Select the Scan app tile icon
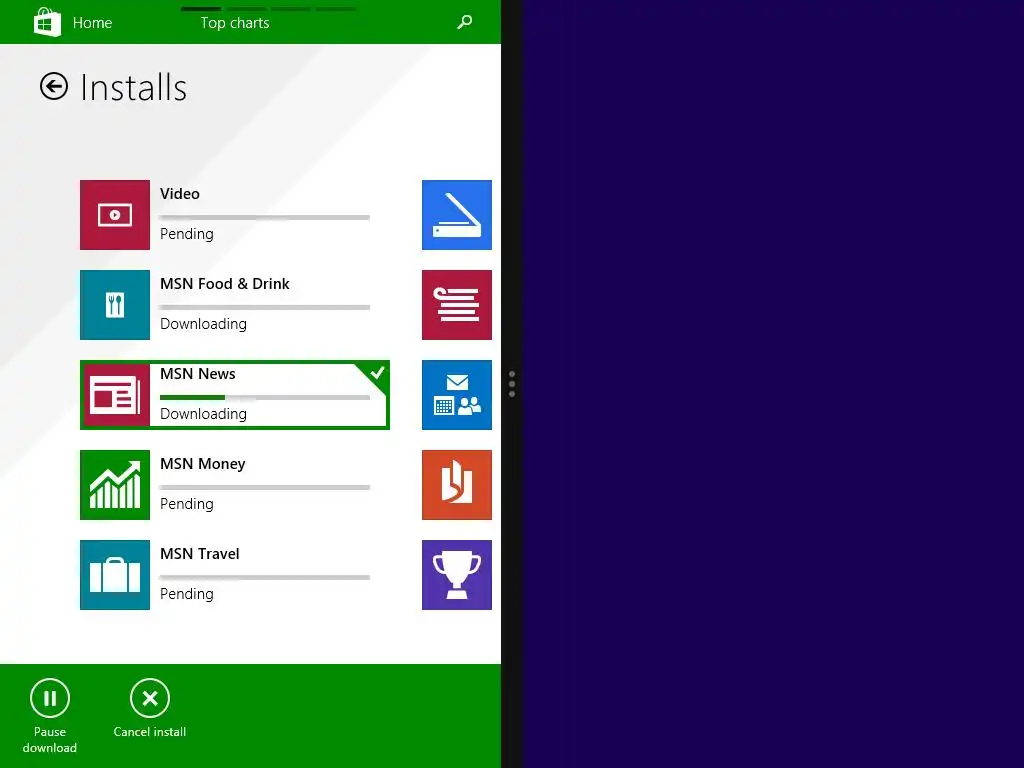This screenshot has width=1024, height=768. coord(456,215)
